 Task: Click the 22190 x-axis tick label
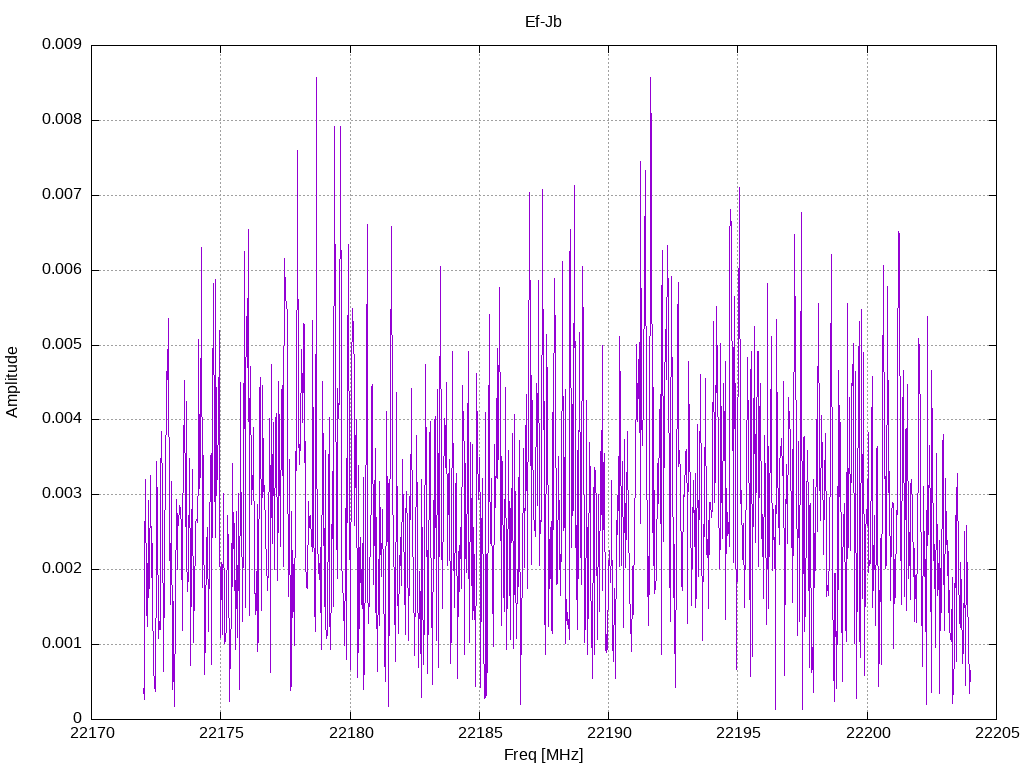[x=609, y=733]
